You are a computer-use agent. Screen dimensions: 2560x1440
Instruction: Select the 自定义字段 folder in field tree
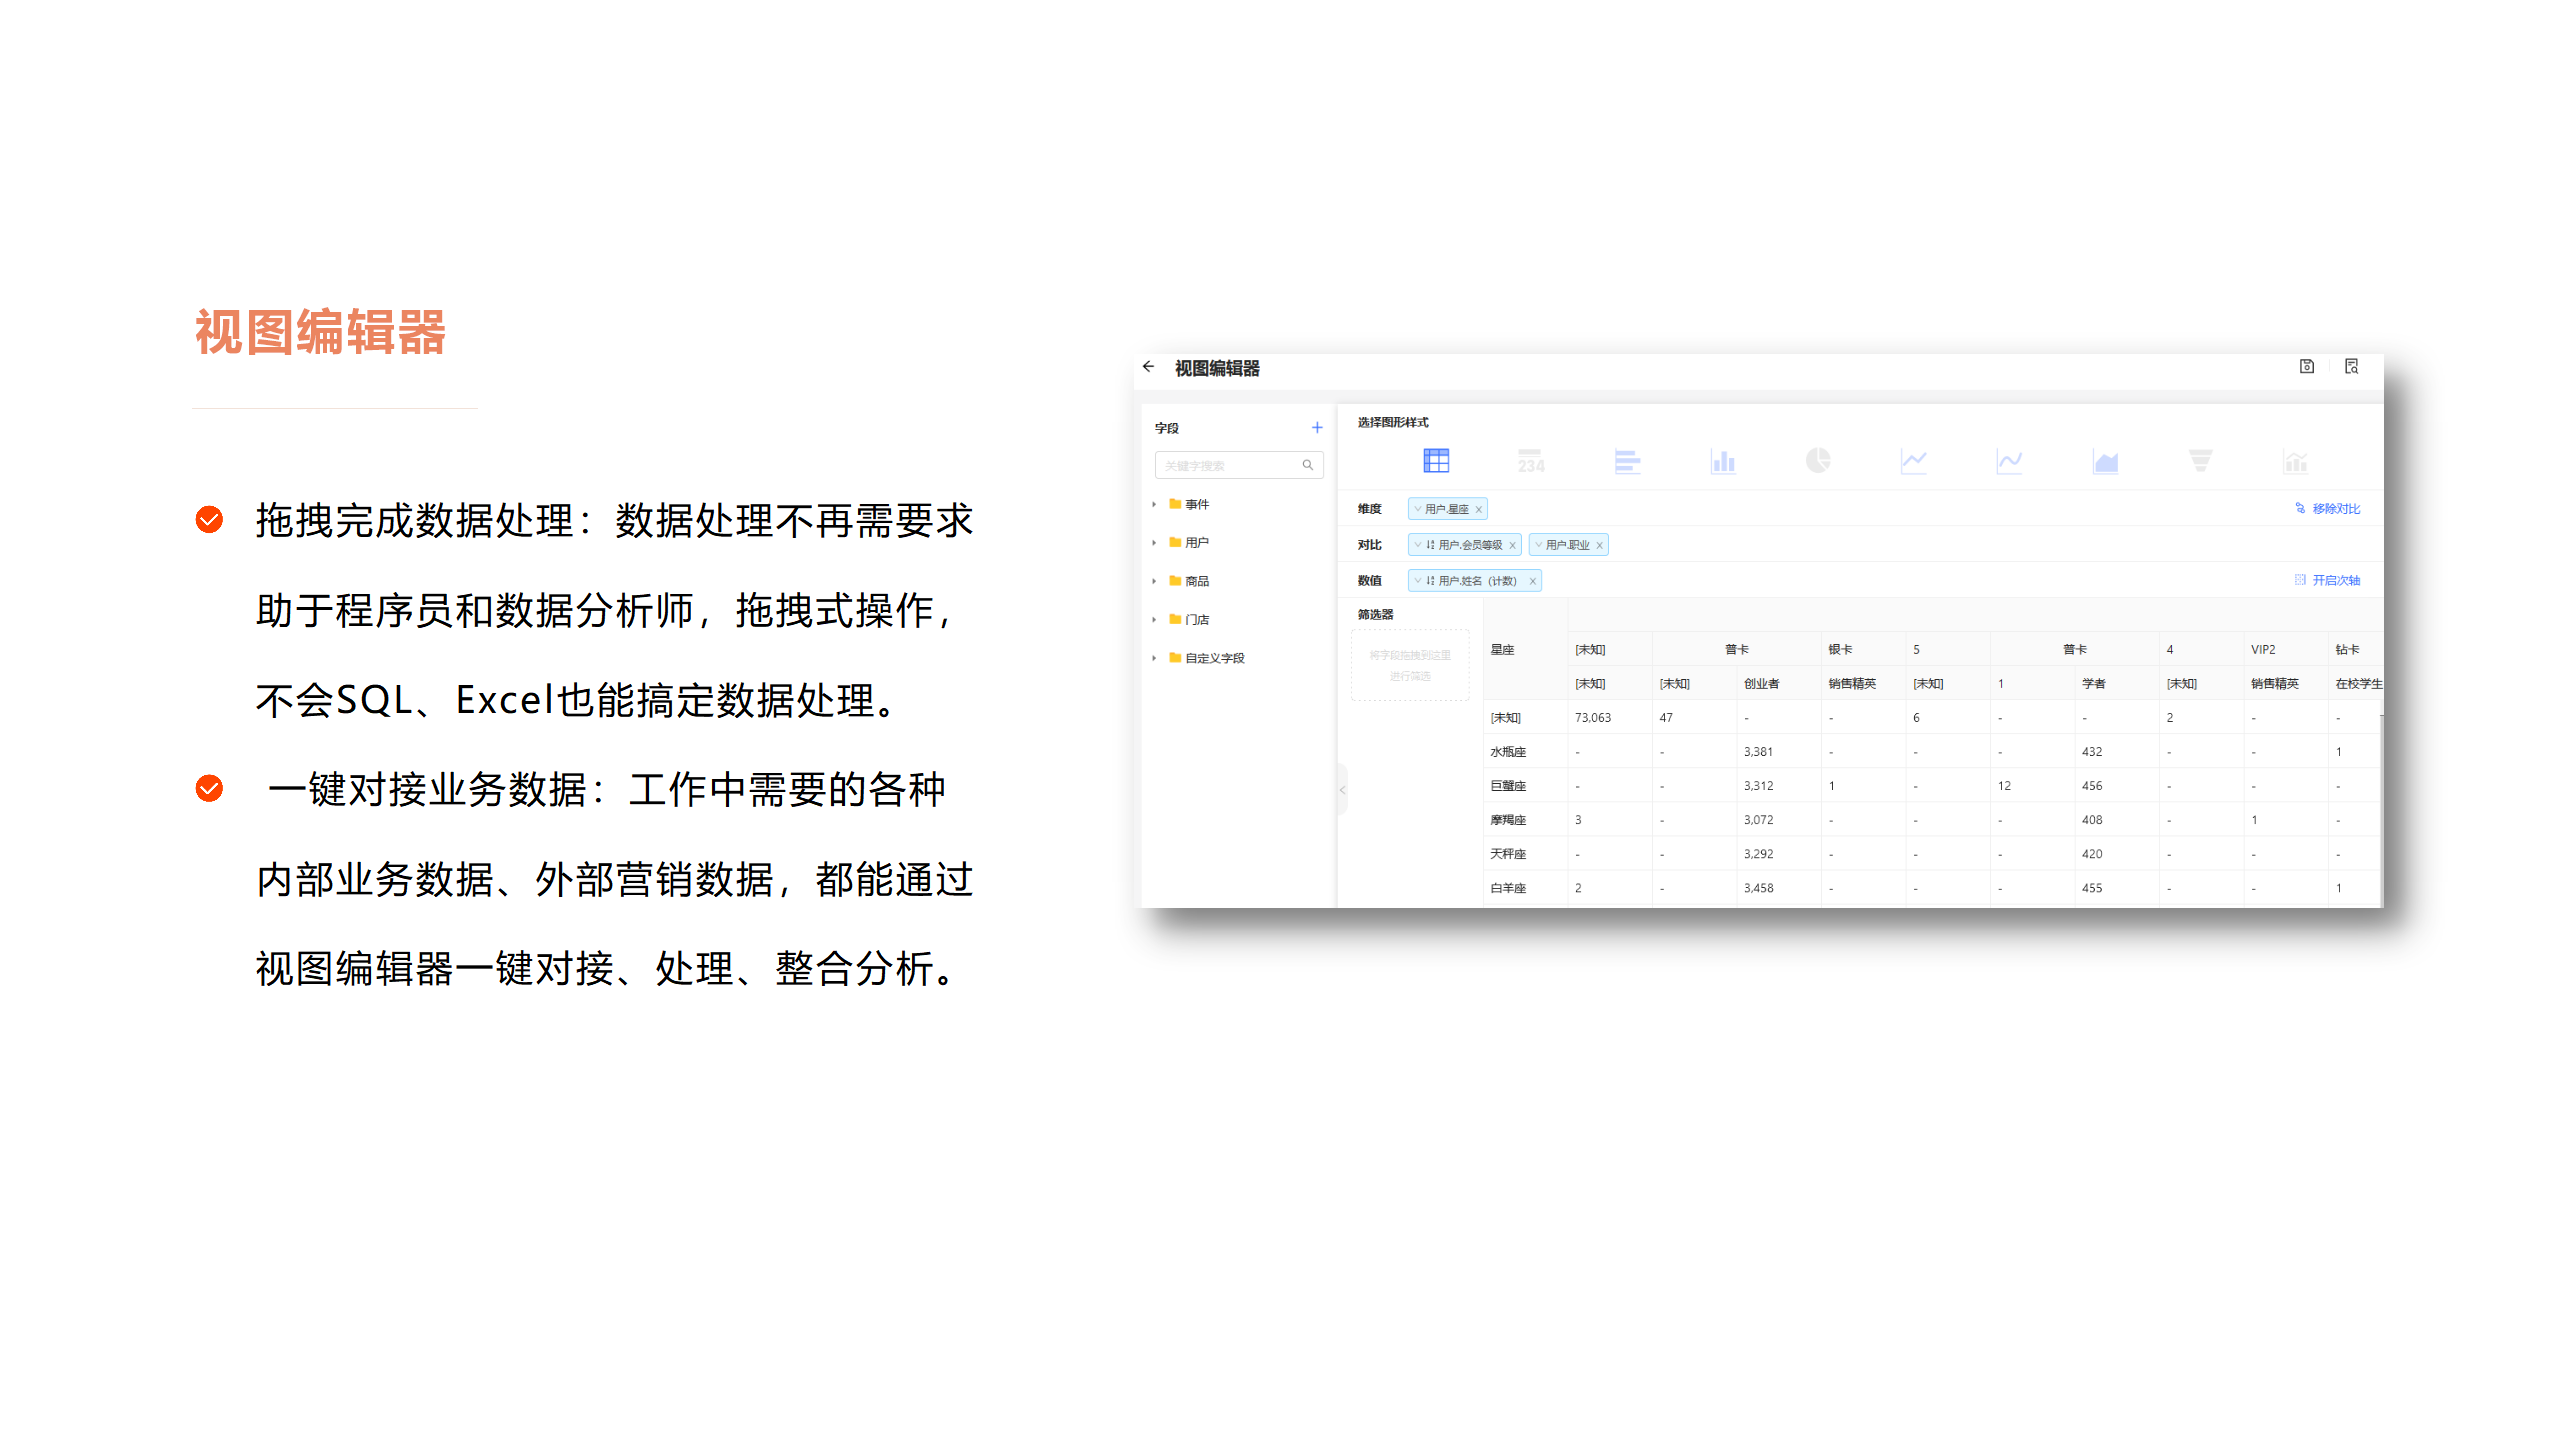[x=1207, y=658]
